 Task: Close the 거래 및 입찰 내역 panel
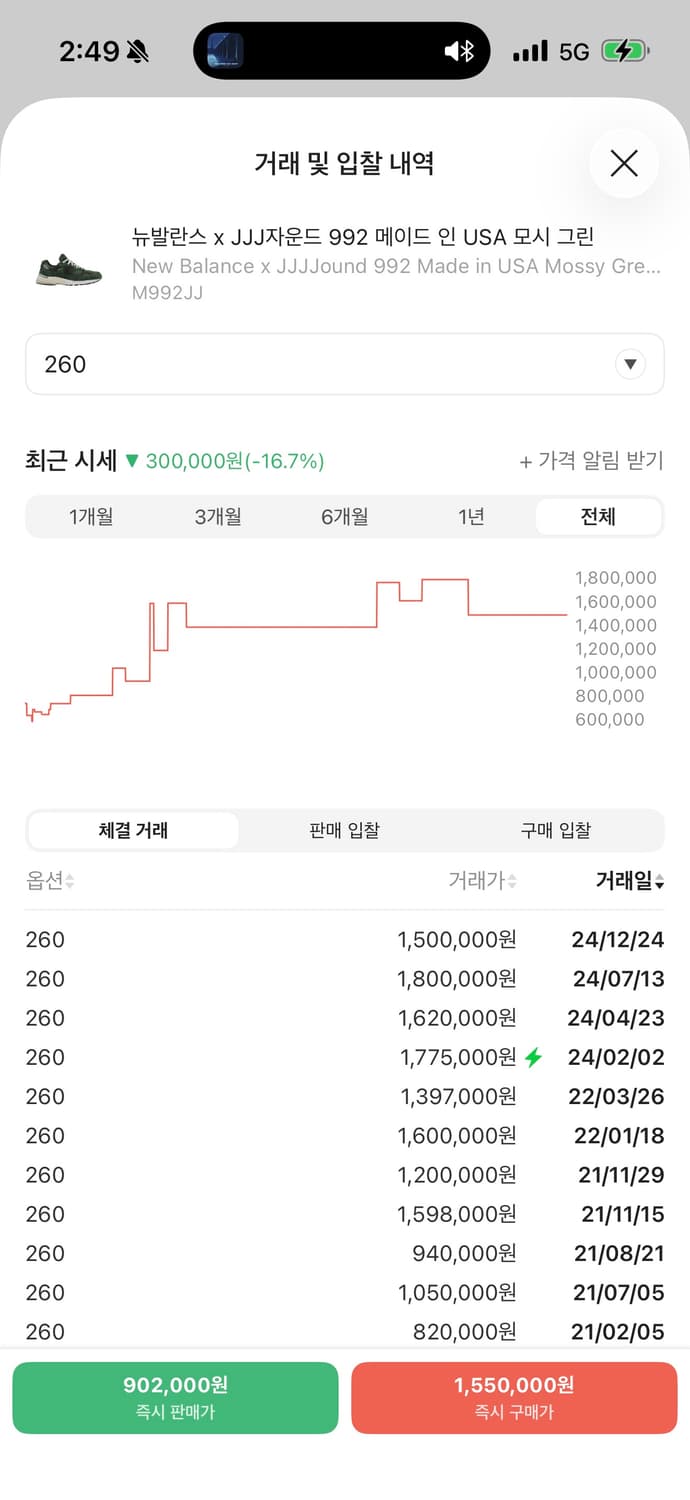624,163
